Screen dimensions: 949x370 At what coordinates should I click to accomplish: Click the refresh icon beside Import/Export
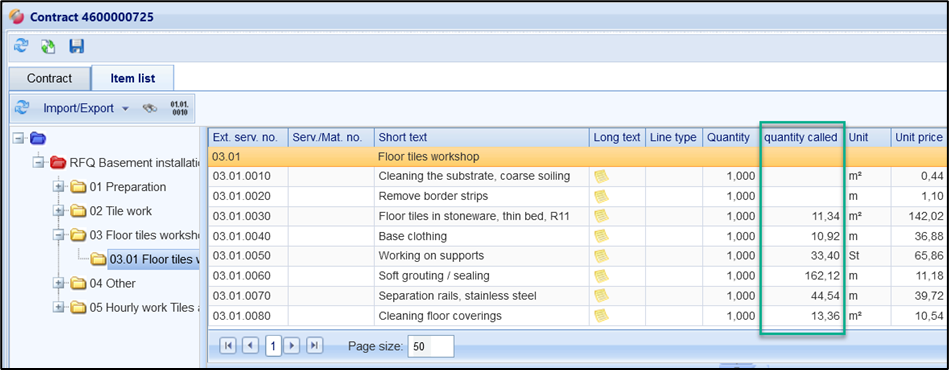tap(22, 108)
